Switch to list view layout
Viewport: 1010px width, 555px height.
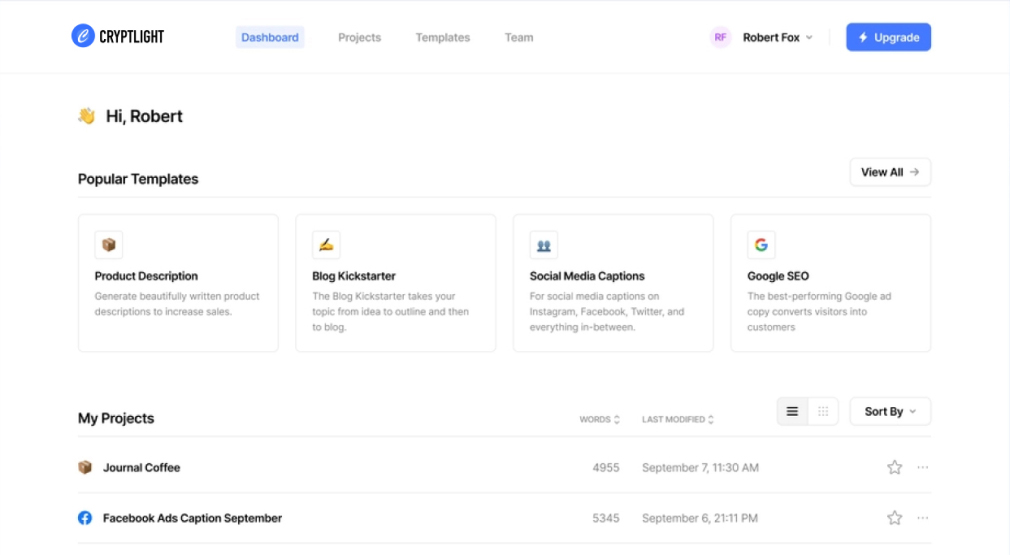tap(792, 411)
